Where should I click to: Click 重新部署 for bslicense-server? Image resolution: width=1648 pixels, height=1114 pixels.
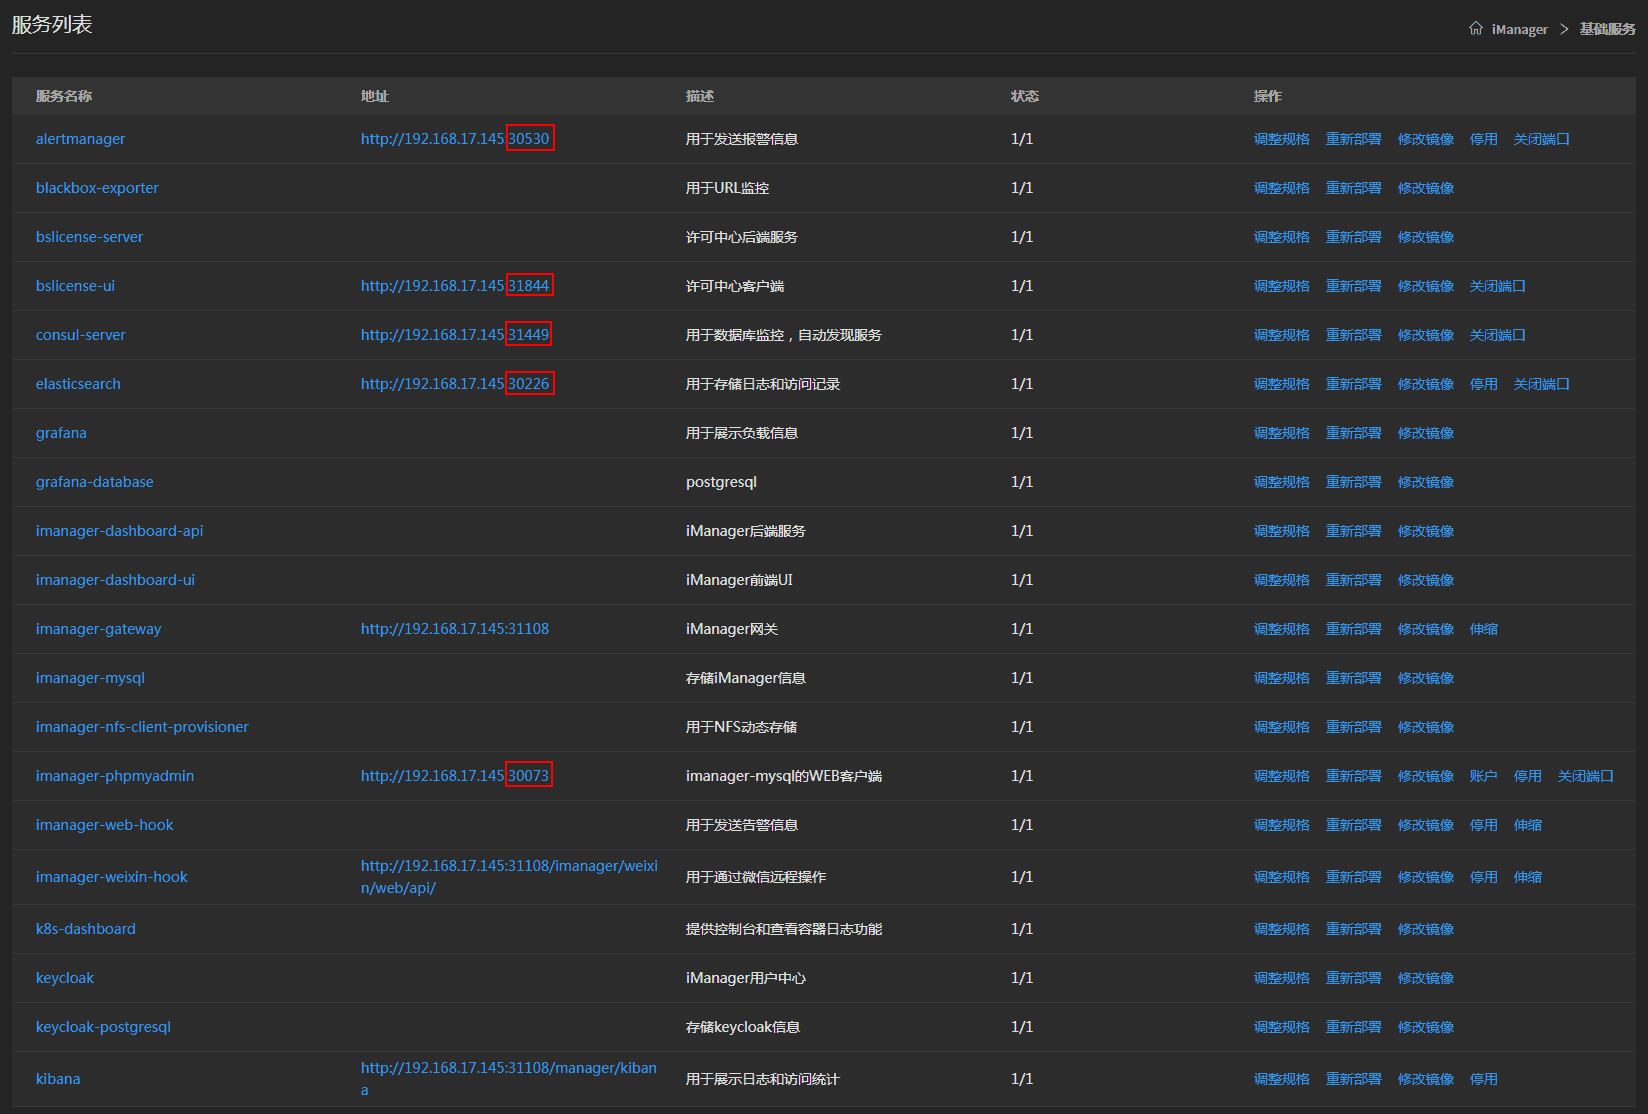tap(1353, 237)
